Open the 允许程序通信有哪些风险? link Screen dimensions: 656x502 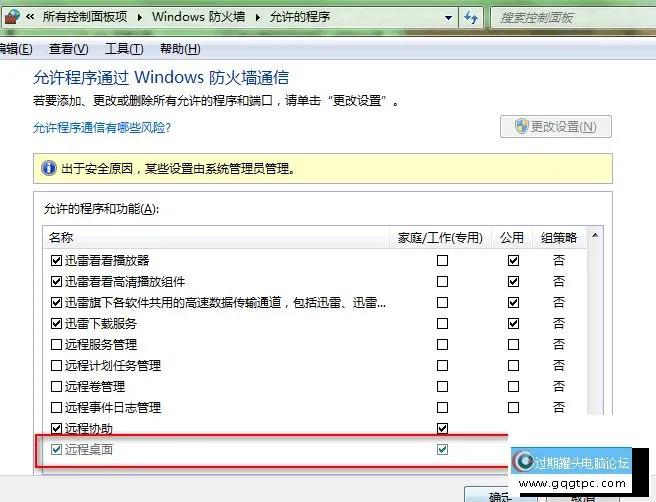click(x=102, y=128)
